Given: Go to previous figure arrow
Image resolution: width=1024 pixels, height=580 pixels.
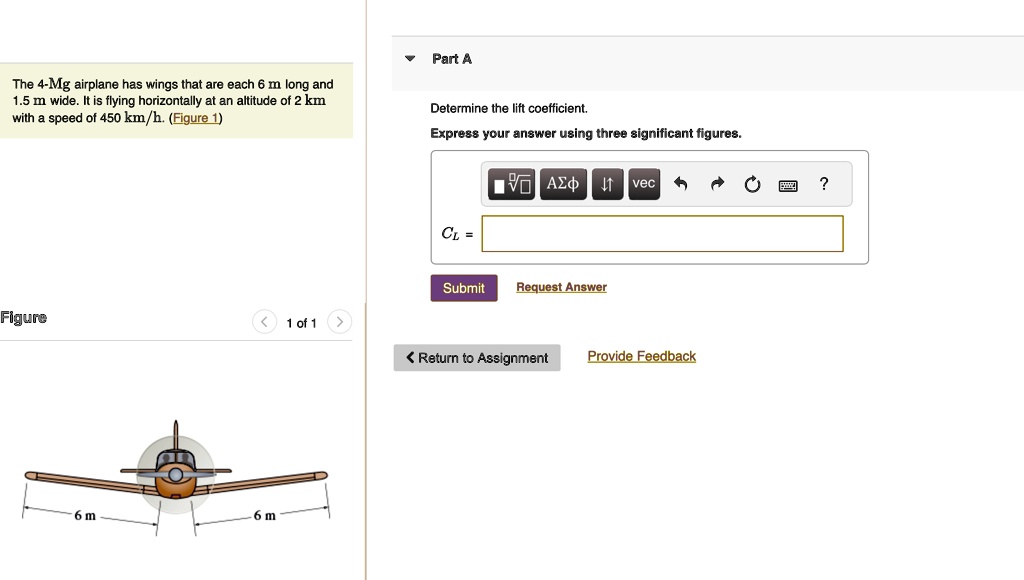Looking at the screenshot, I should [x=264, y=322].
